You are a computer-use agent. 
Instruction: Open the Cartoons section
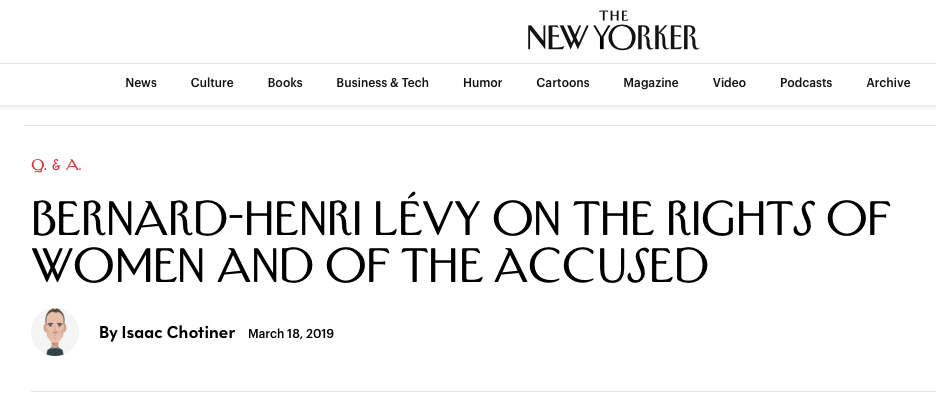[x=563, y=83]
